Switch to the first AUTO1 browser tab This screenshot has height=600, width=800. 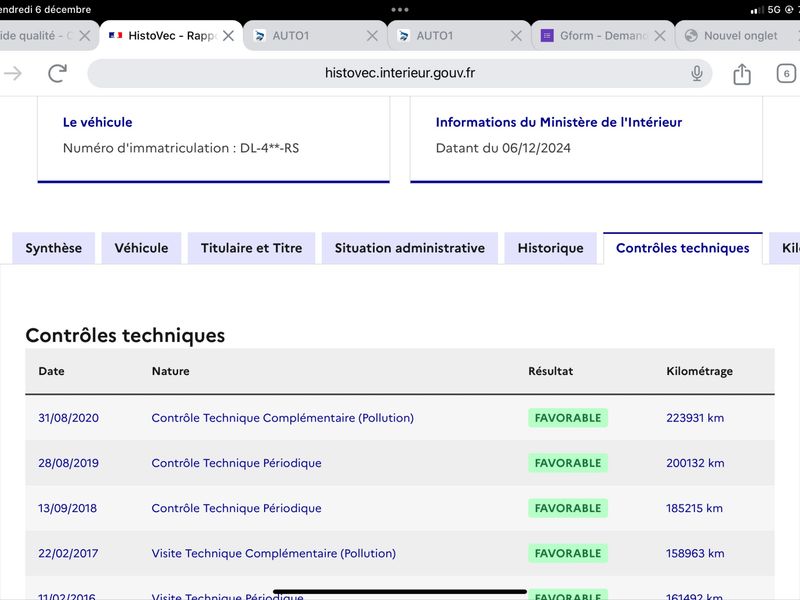pyautogui.click(x=315, y=36)
